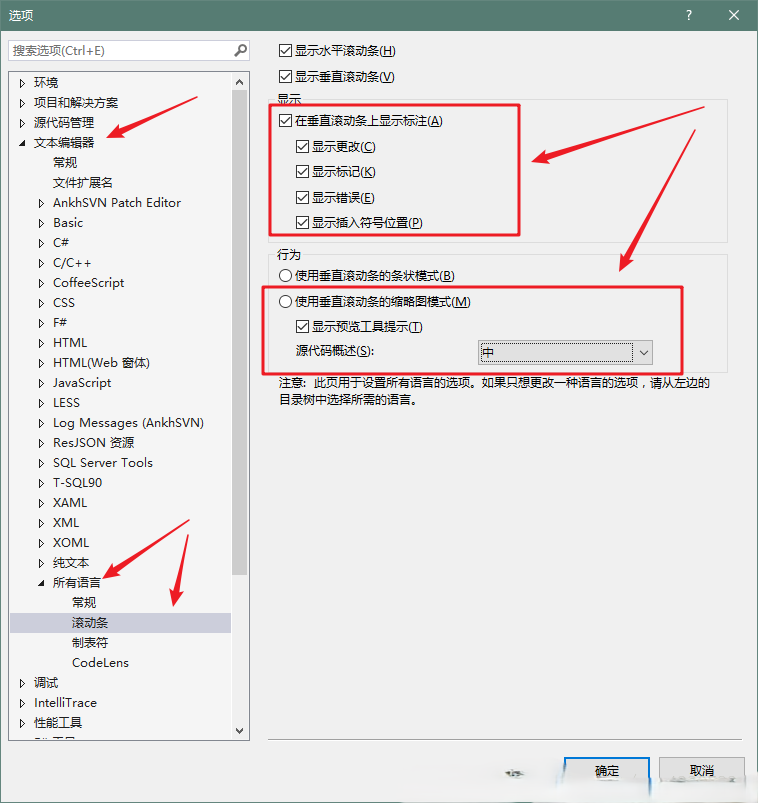Select 常规 under 所有语言

[x=84, y=603]
